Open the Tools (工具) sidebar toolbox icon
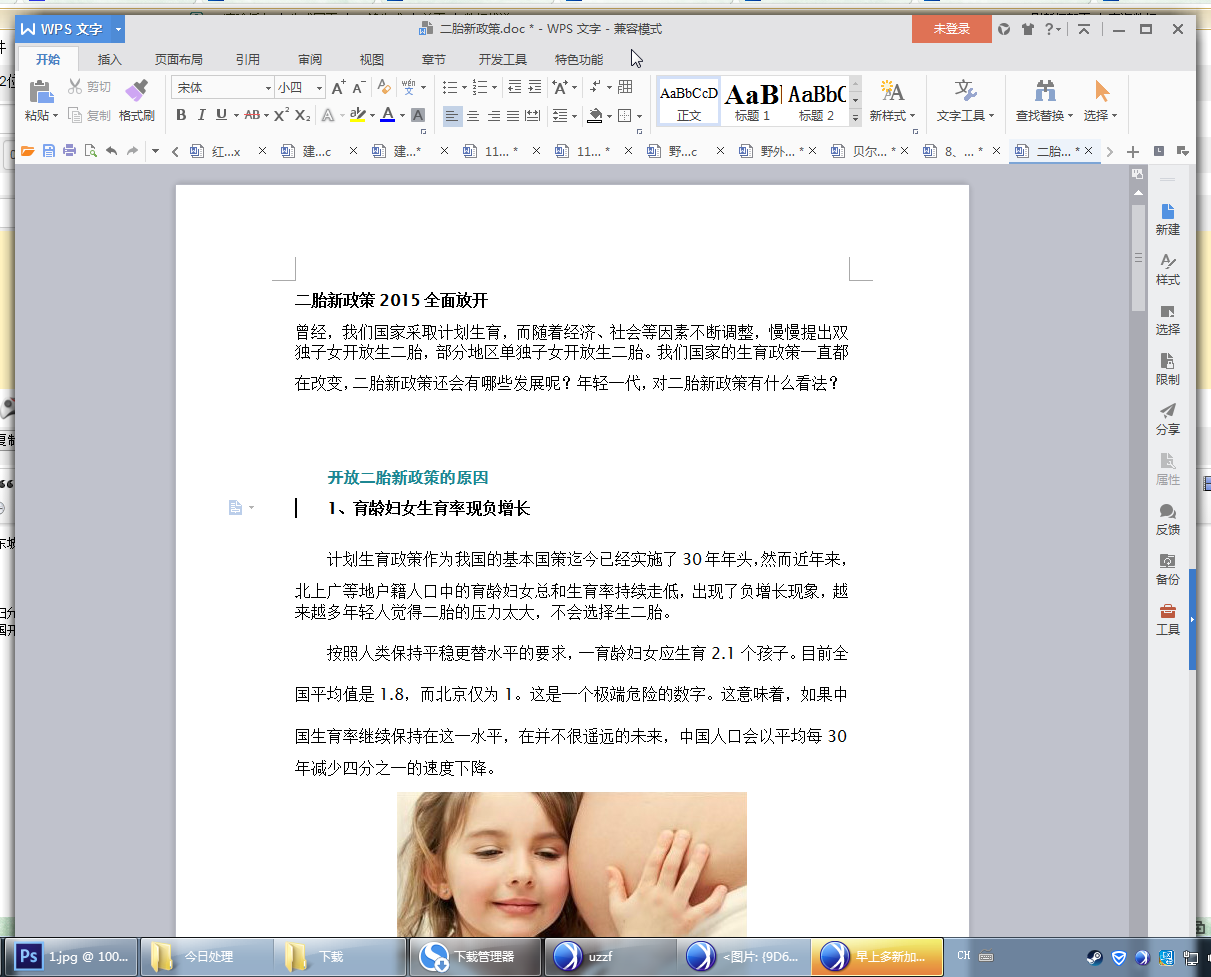 tap(1167, 619)
